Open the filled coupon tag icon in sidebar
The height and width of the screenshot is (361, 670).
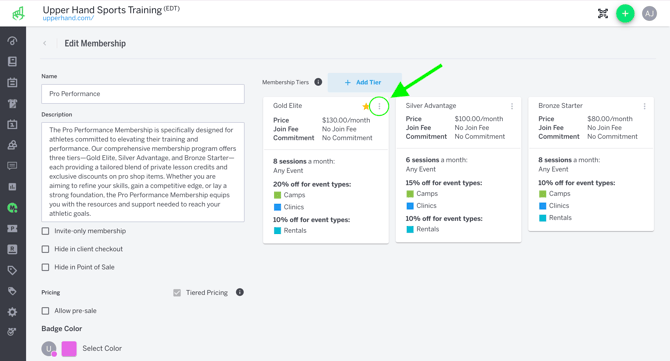click(x=12, y=291)
